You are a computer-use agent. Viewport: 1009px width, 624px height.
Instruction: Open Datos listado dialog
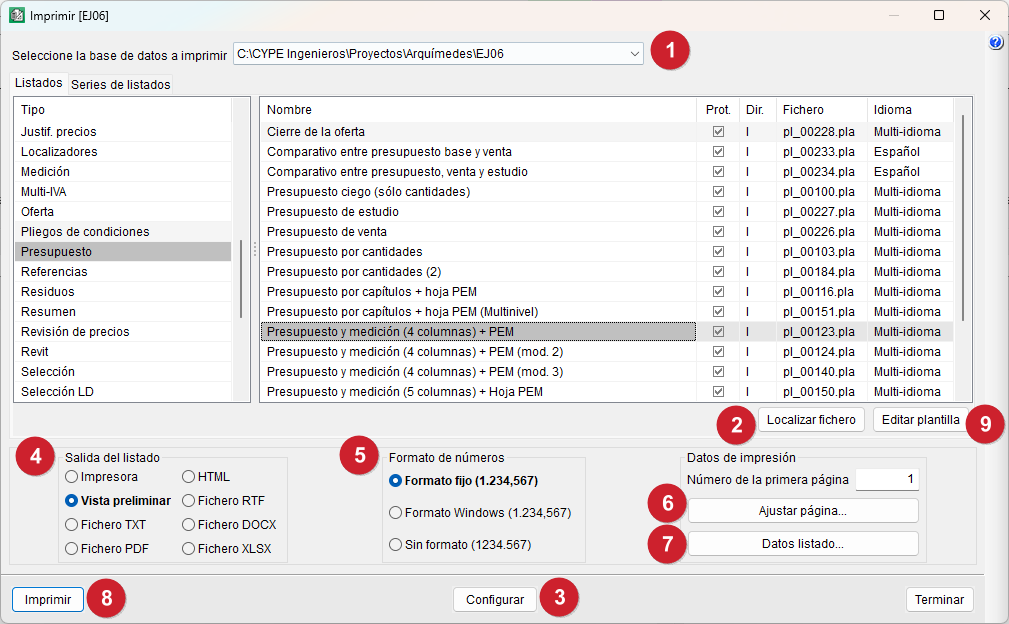(802, 544)
